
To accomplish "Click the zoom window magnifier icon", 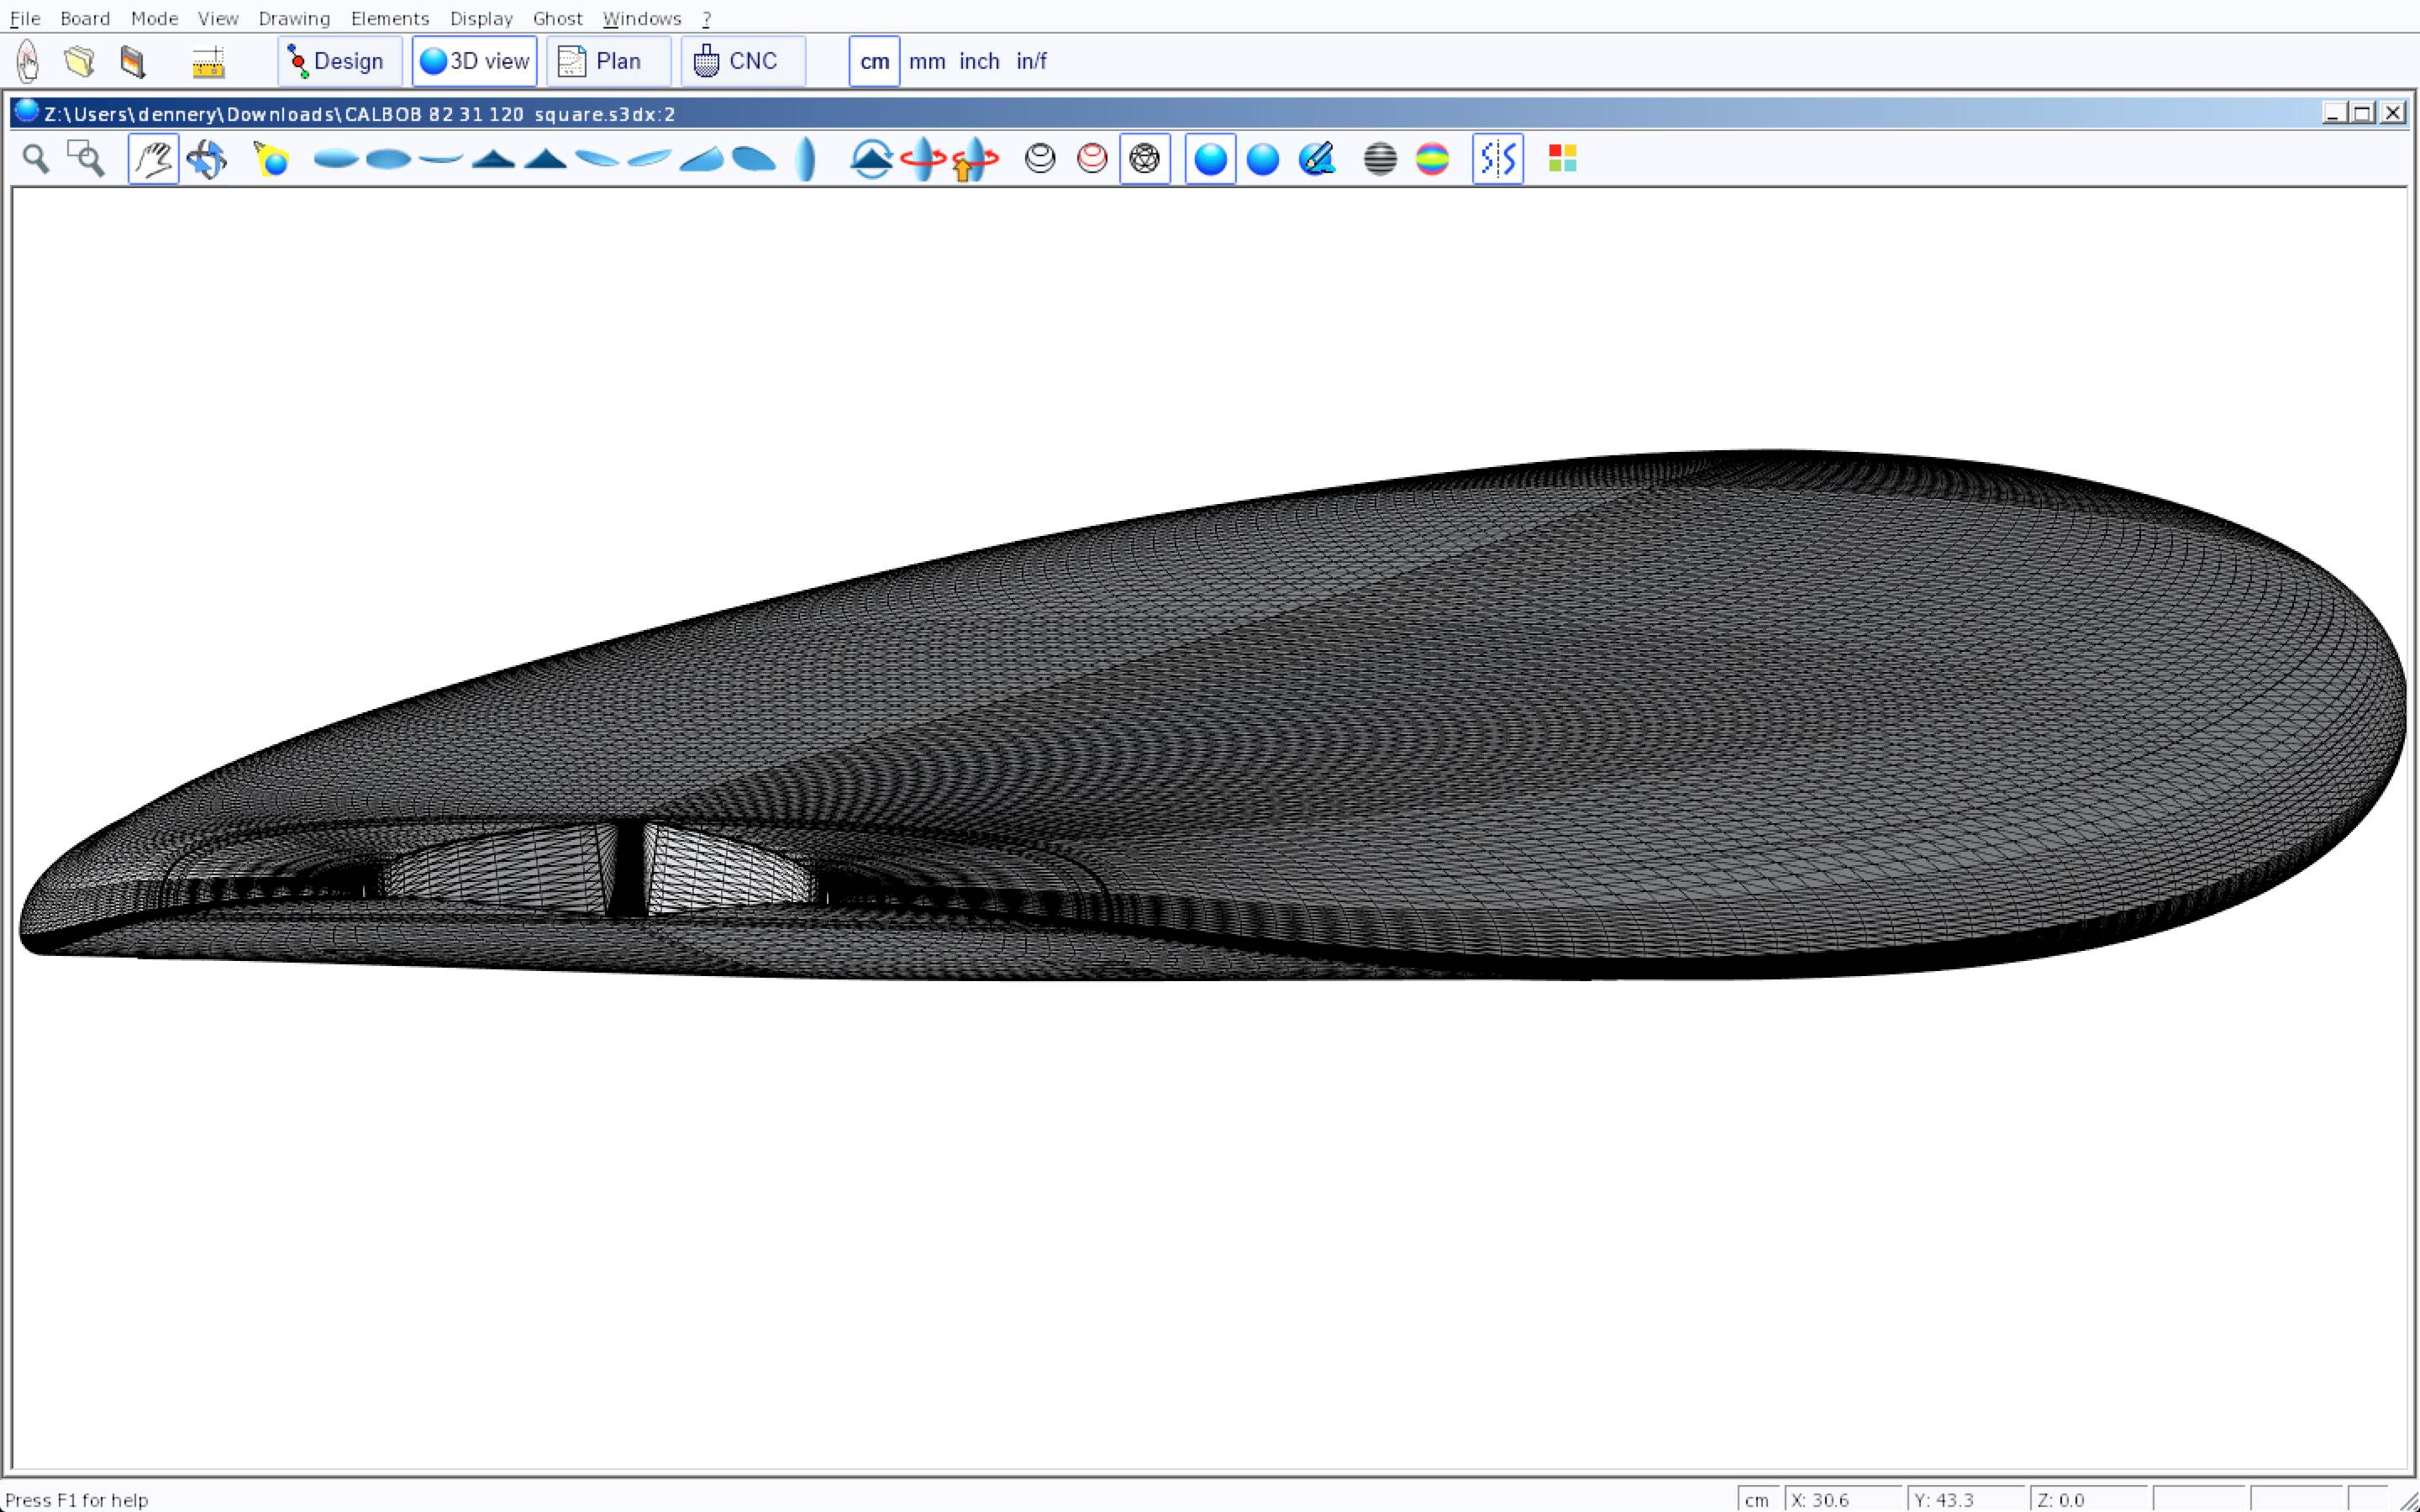I will click(86, 159).
